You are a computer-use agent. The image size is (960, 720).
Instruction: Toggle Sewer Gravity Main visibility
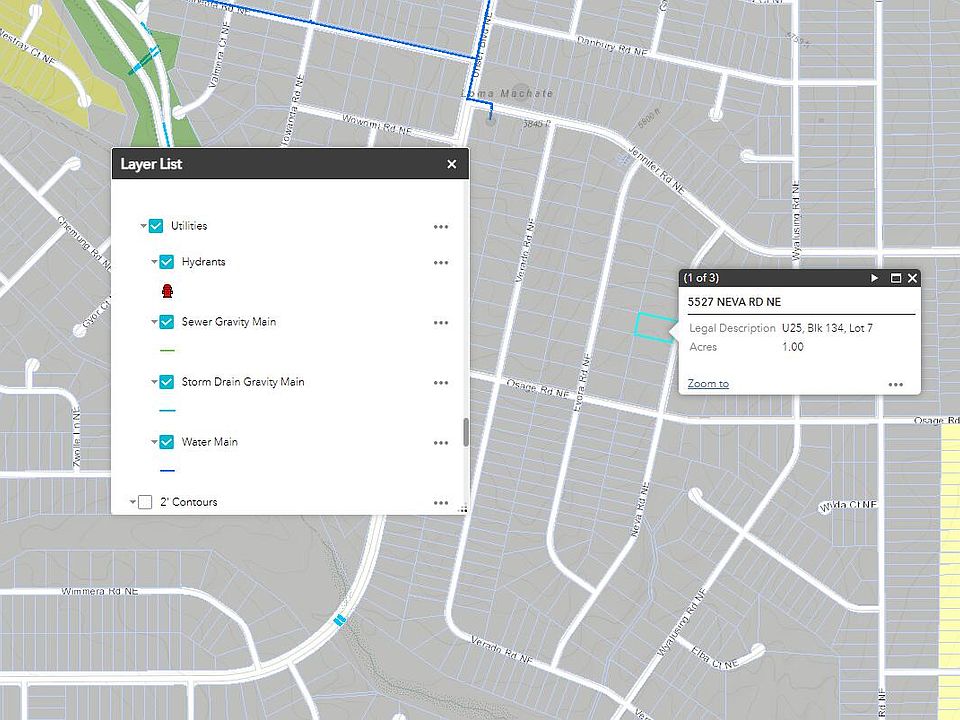[x=167, y=322]
